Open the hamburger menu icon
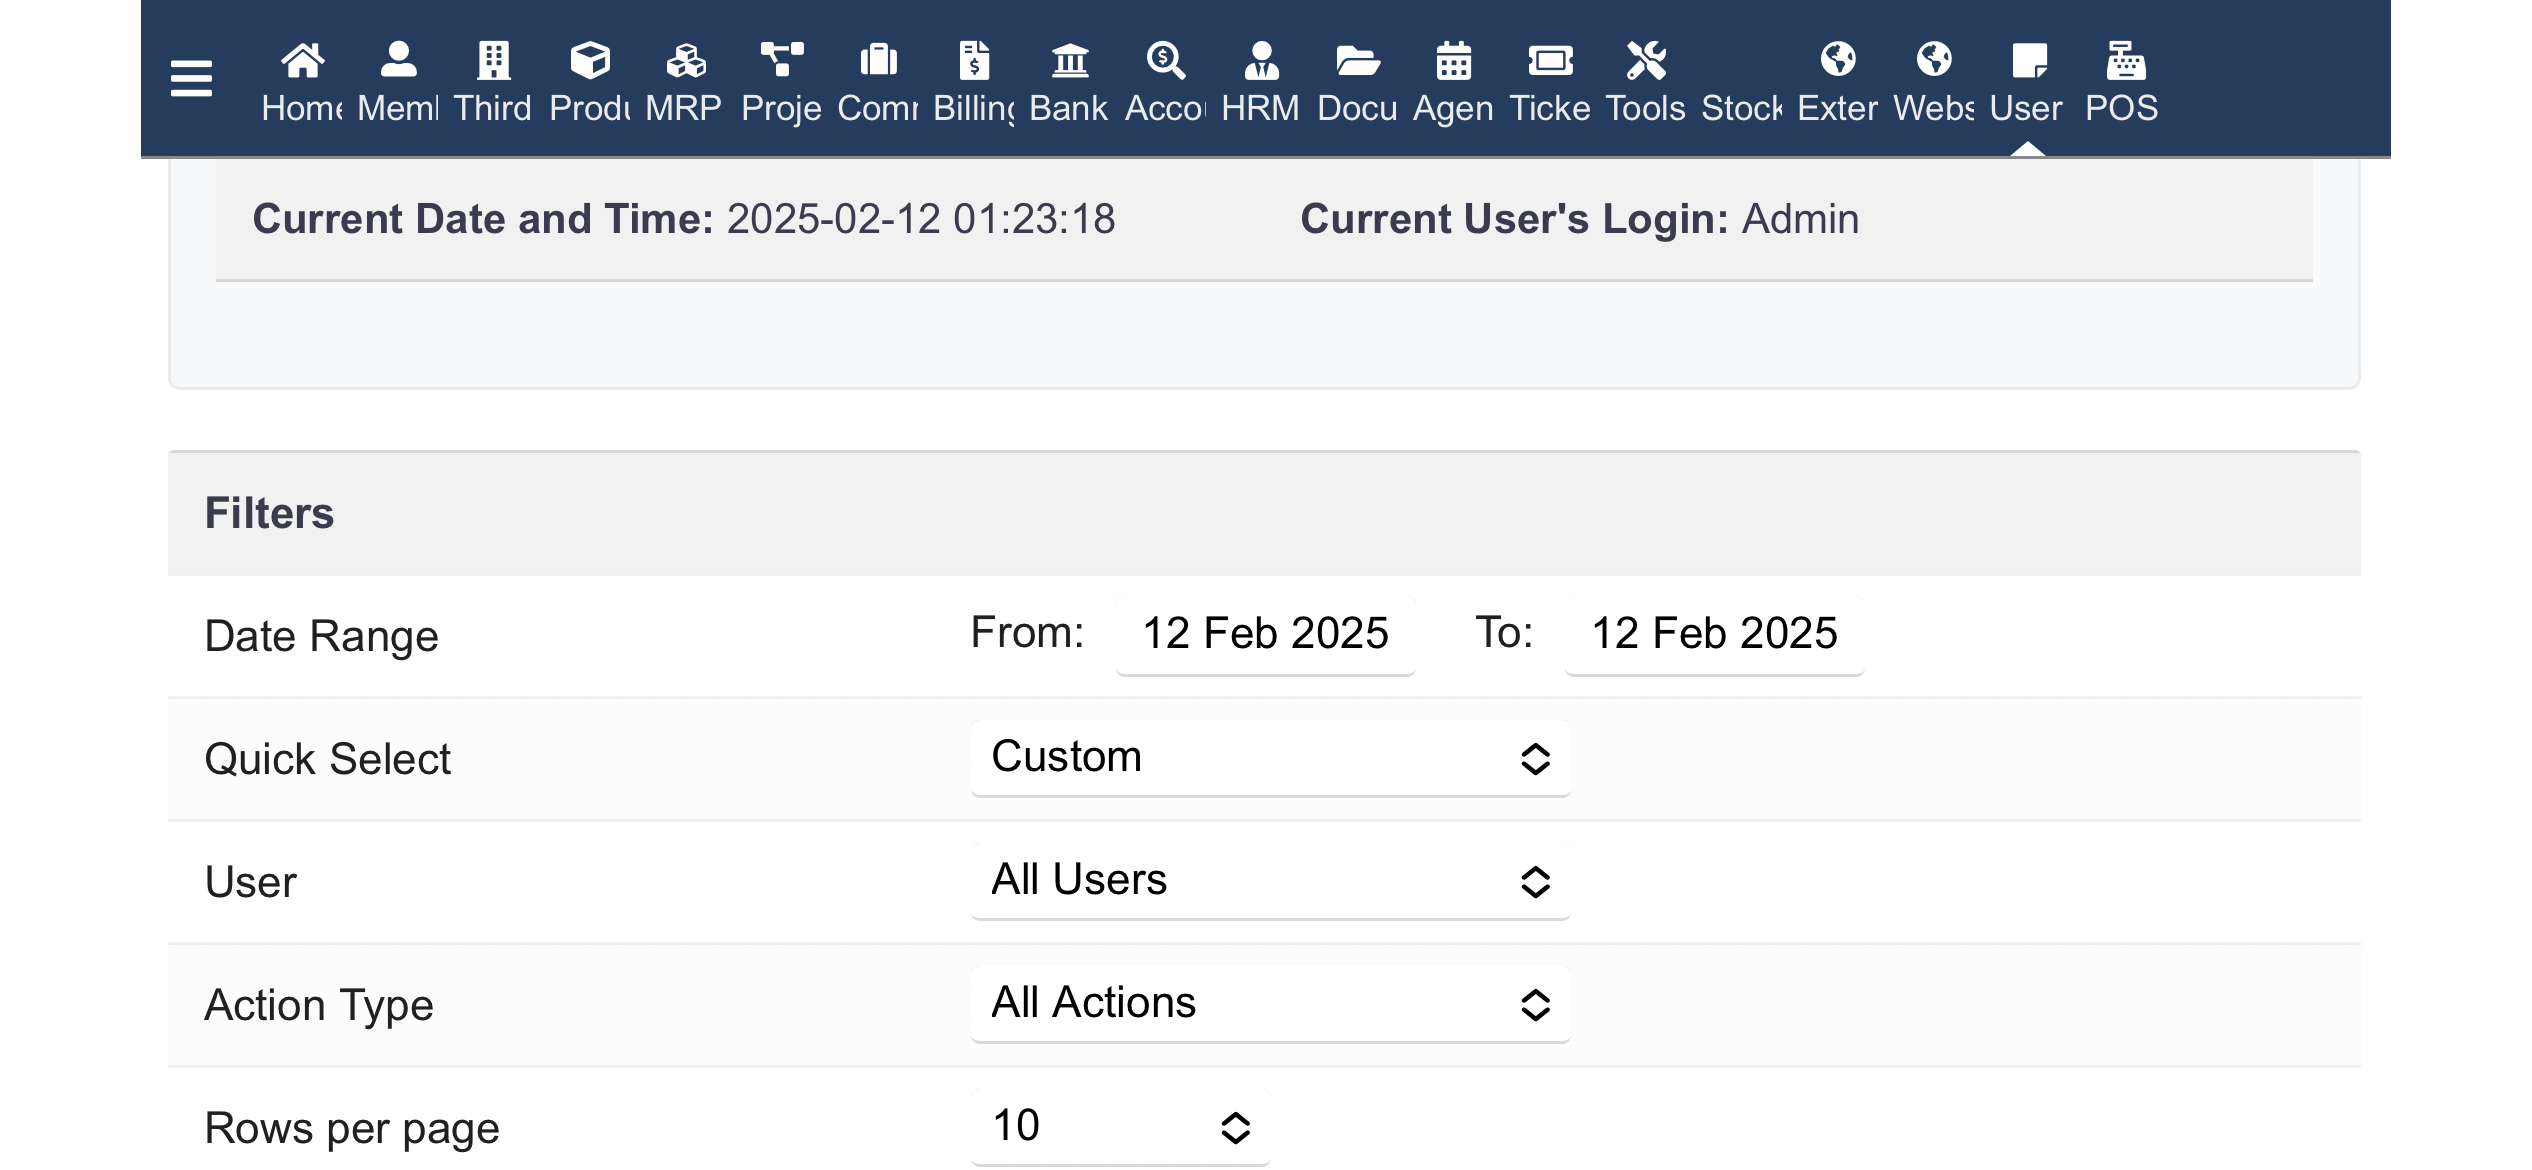Viewport: 2532px width, 1170px height. (191, 79)
